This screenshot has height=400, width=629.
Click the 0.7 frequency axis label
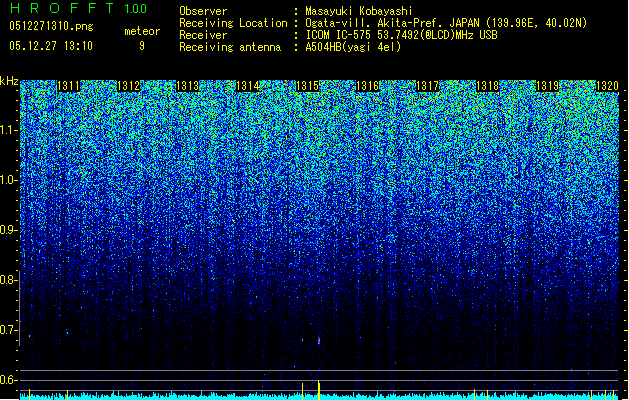(8, 330)
